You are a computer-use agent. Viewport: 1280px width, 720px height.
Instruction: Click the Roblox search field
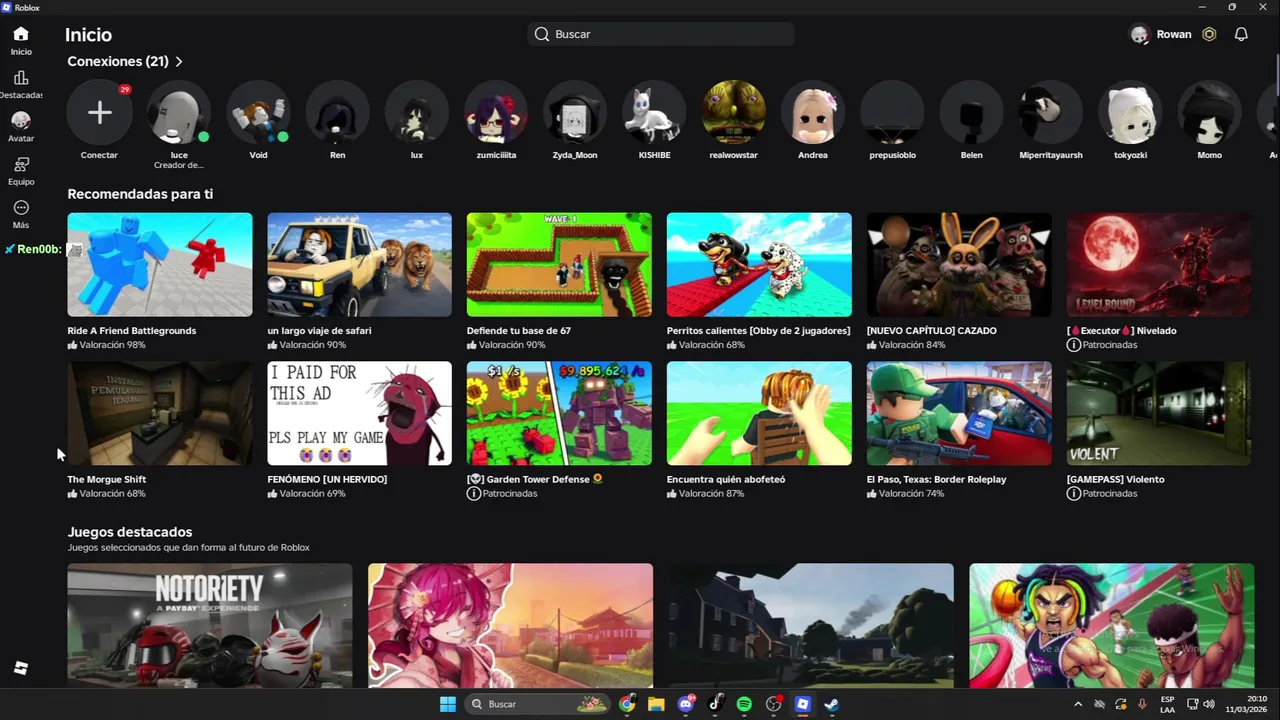pos(661,34)
